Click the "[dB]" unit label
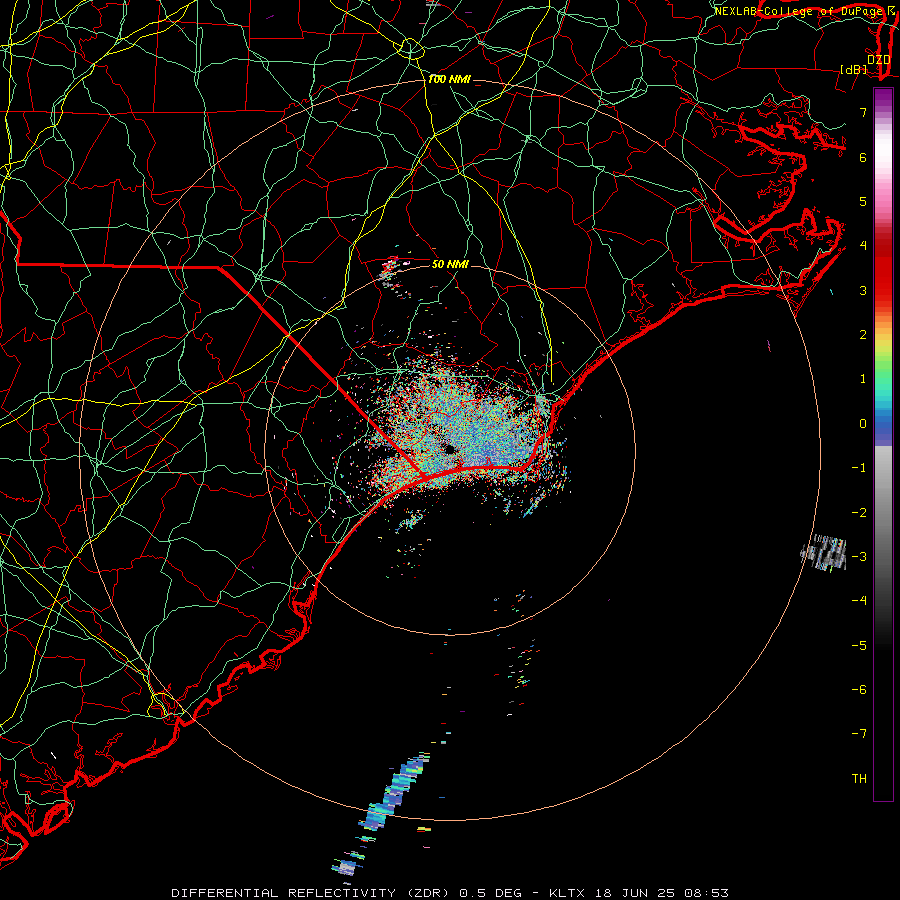Image resolution: width=900 pixels, height=900 pixels. [854, 70]
